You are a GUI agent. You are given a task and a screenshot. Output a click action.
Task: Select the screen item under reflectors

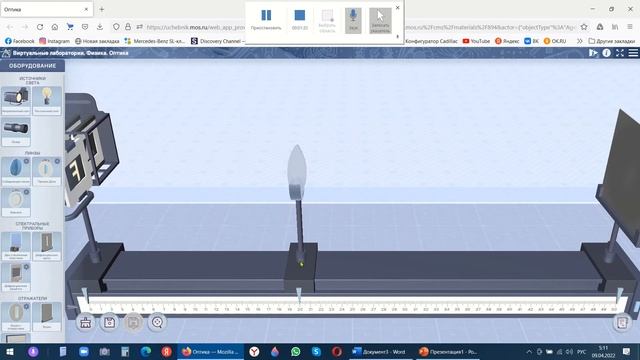(47, 316)
